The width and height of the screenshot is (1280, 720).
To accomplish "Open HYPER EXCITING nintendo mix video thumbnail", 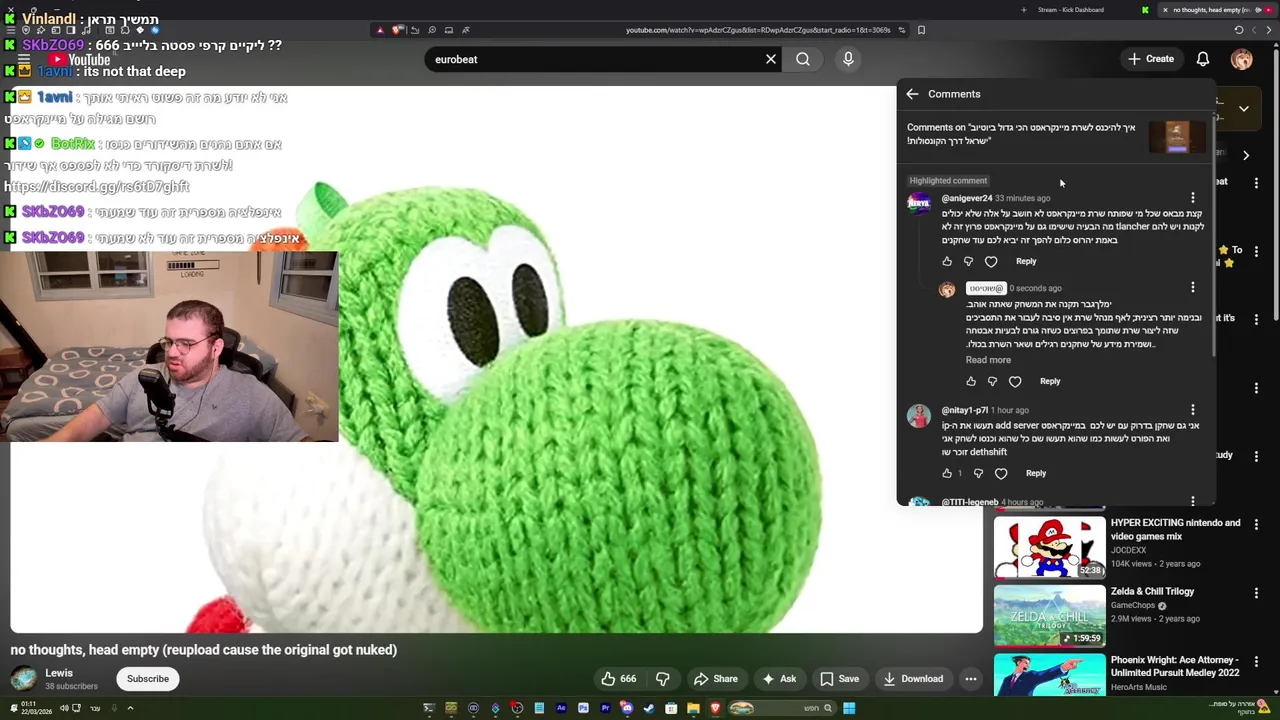I will tap(1049, 547).
